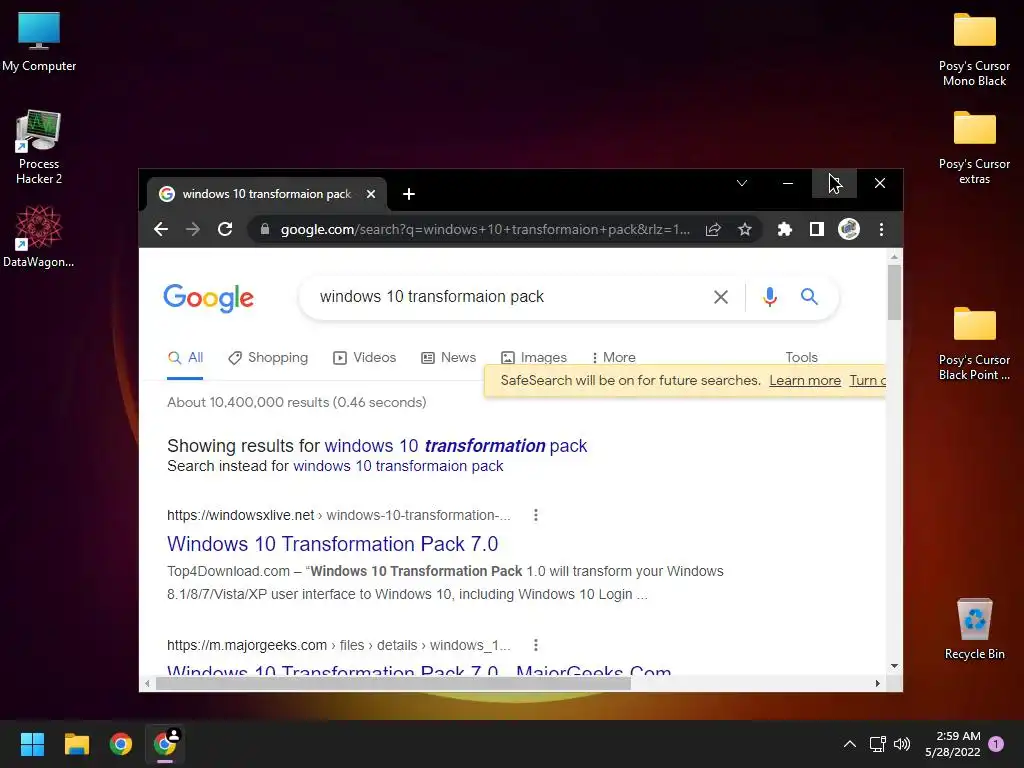The height and width of the screenshot is (768, 1024).
Task: Open the network tray icon
Action: [877, 744]
